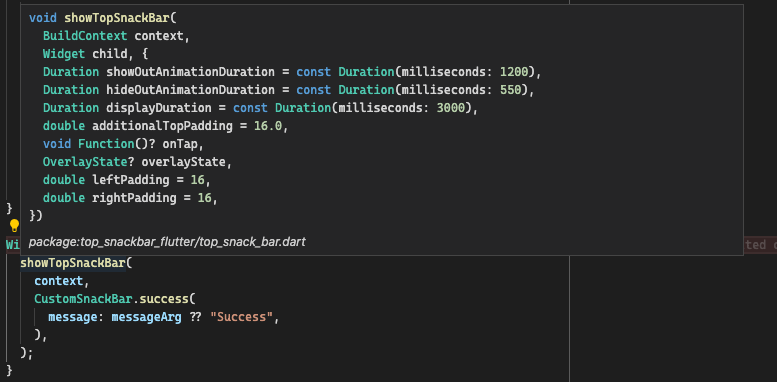Click the BuildContext type in the tooltip
This screenshot has width=777, height=382.
[85, 36]
